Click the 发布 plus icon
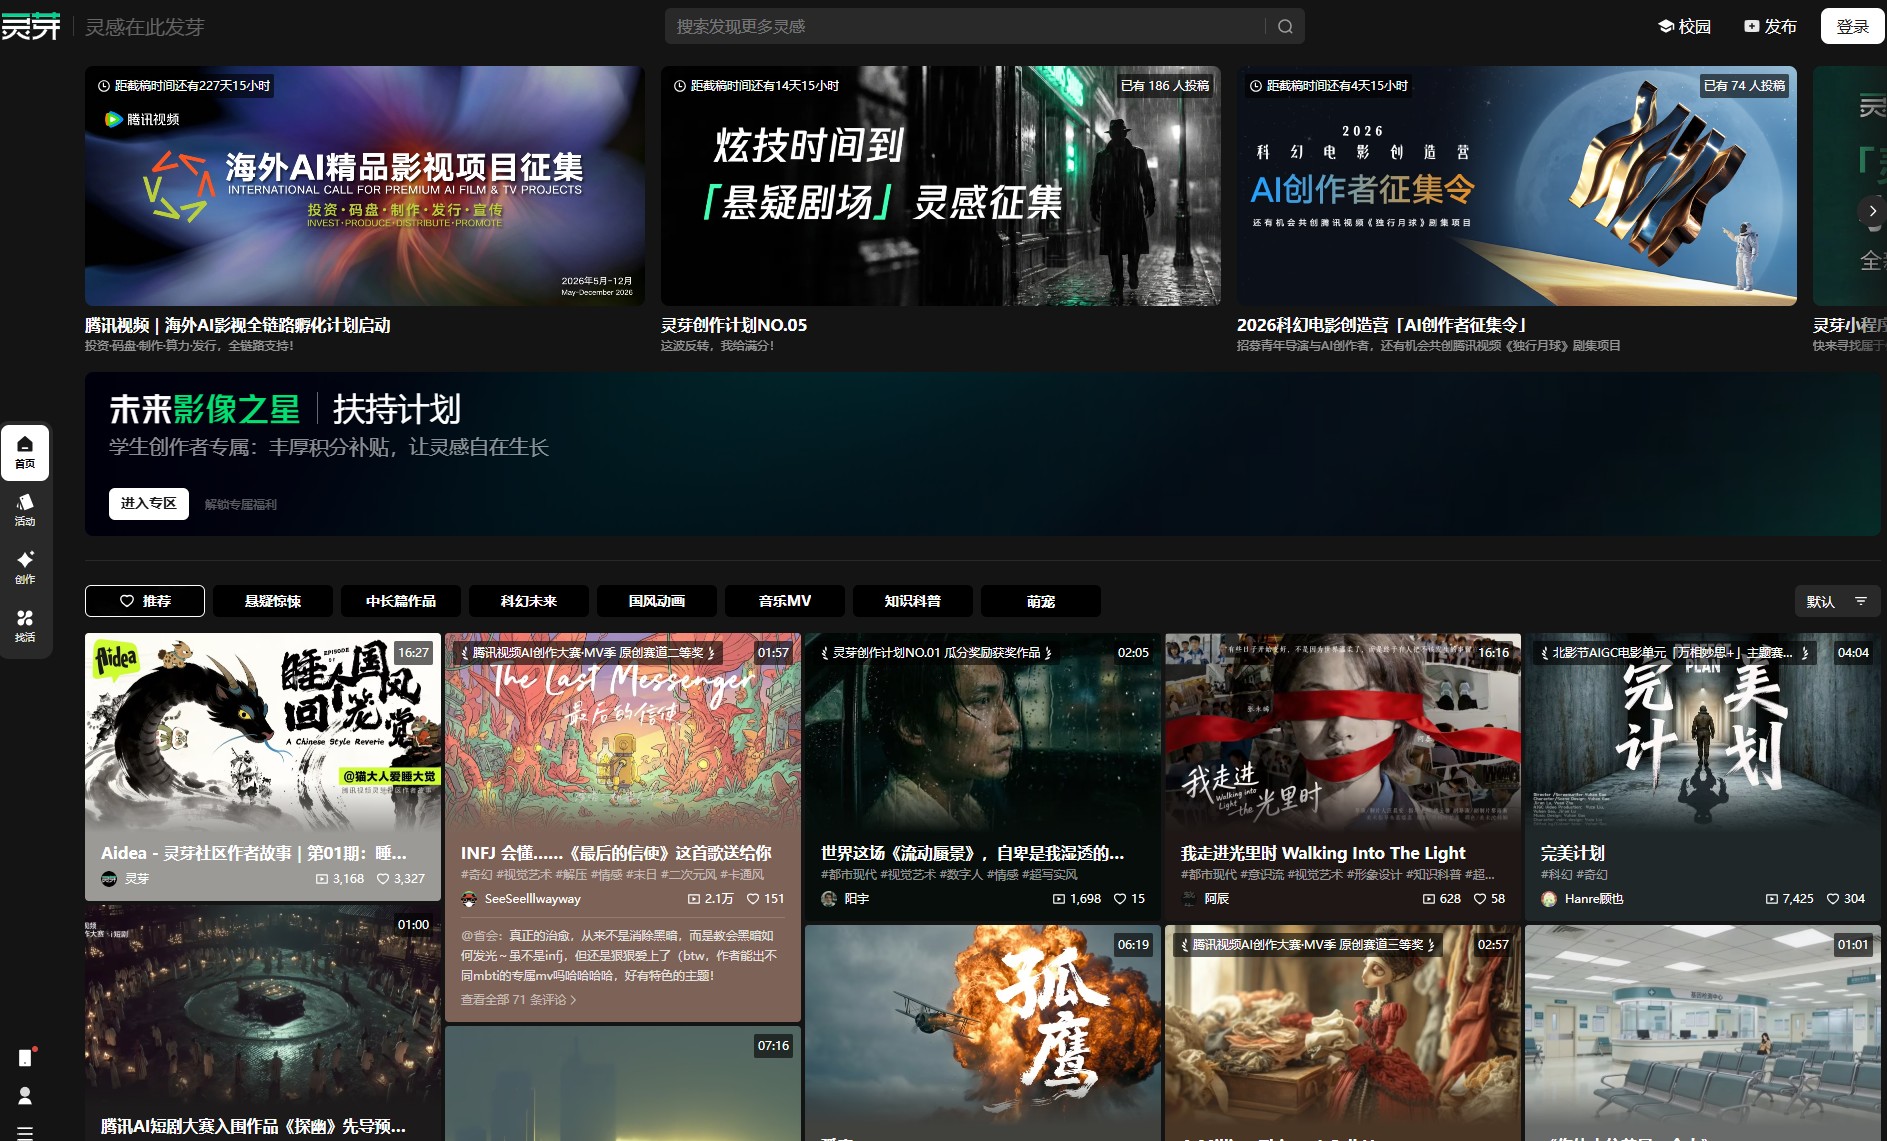1887x1141 pixels. pos(1751,27)
